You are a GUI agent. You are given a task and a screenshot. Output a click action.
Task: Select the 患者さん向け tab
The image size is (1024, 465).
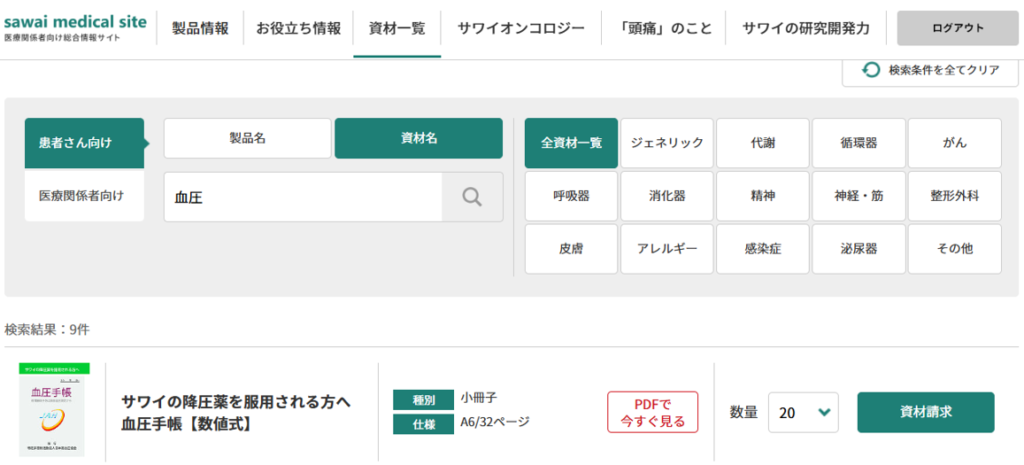point(84,143)
